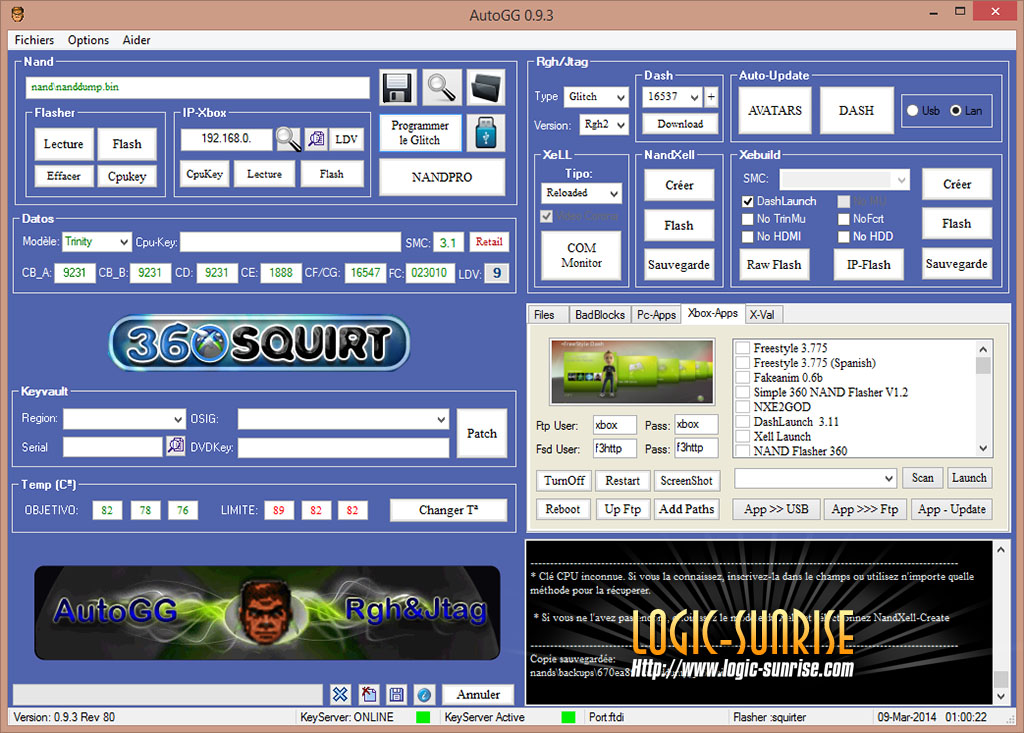Enable the No TrinMu checkbox
The width and height of the screenshot is (1024, 733).
[x=748, y=219]
